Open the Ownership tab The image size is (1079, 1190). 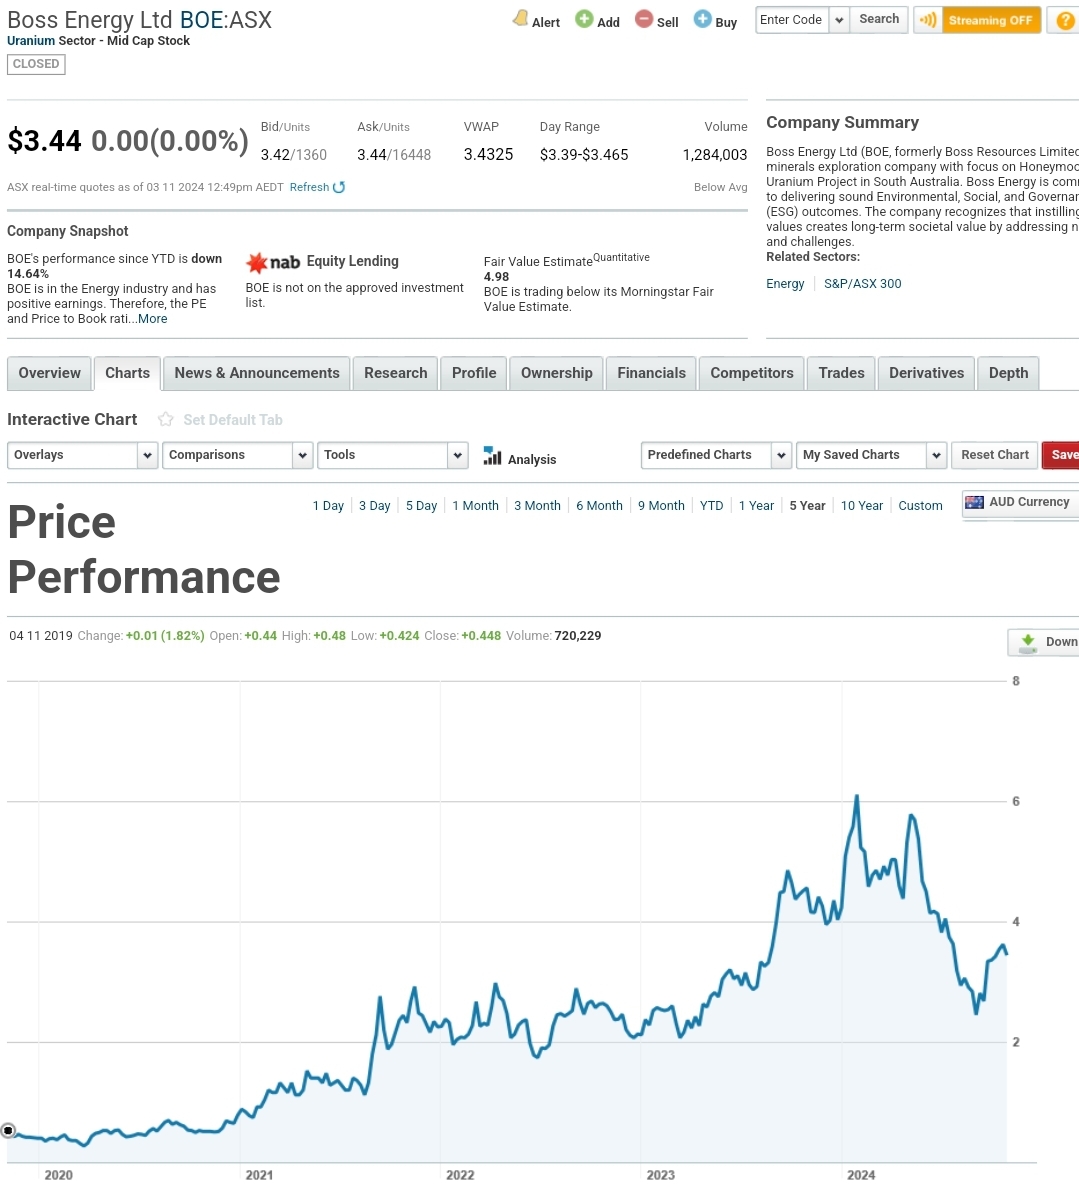[556, 373]
